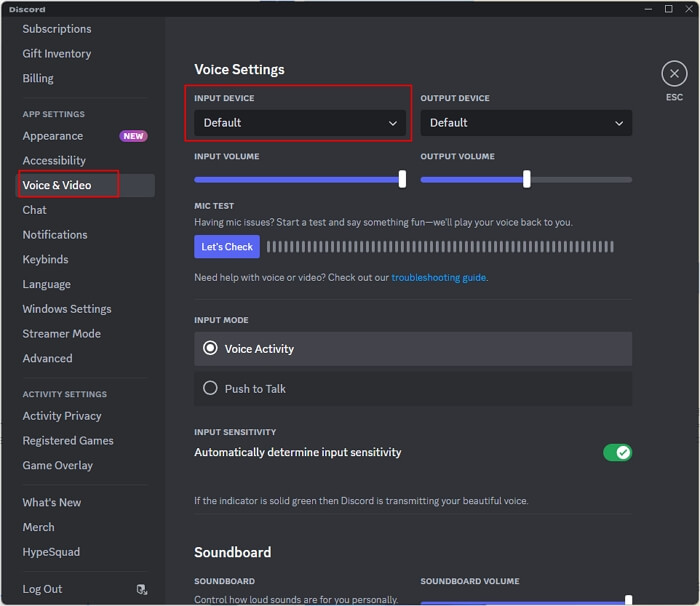The height and width of the screenshot is (606, 700).
Task: Minimize the Discord window
Action: coord(648,9)
